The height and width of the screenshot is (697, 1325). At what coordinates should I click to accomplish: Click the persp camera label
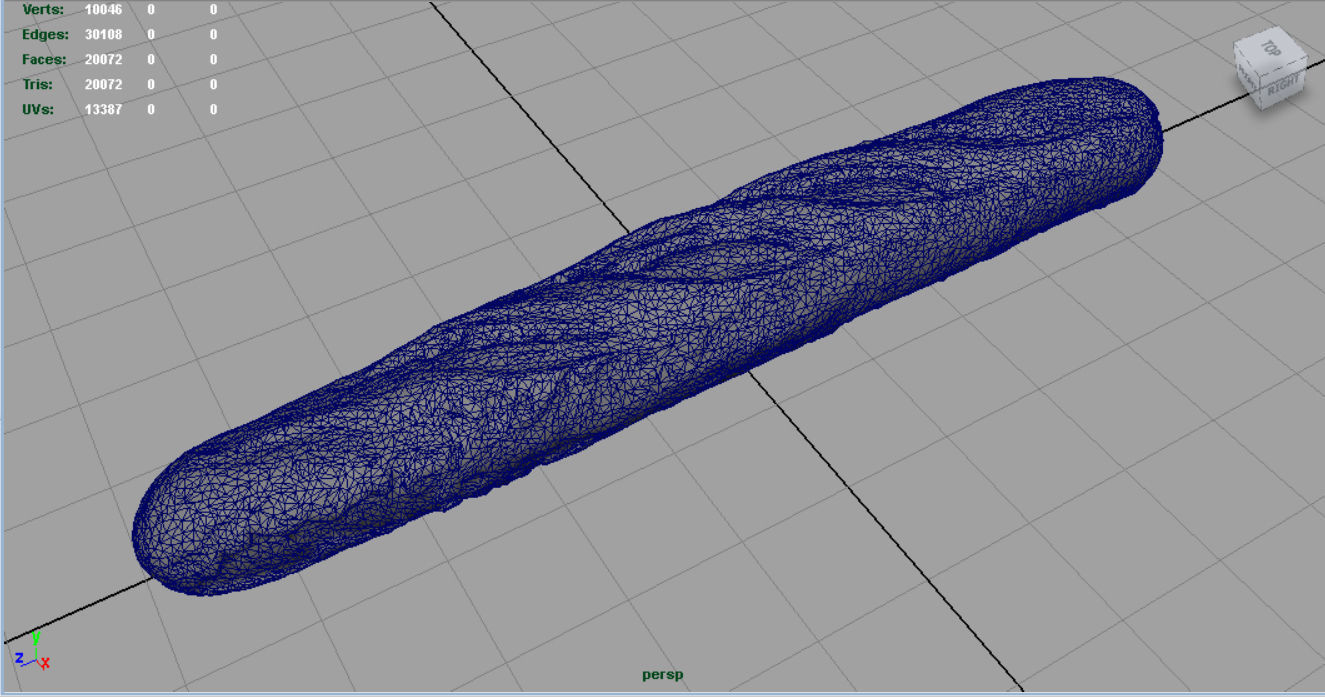tap(663, 675)
